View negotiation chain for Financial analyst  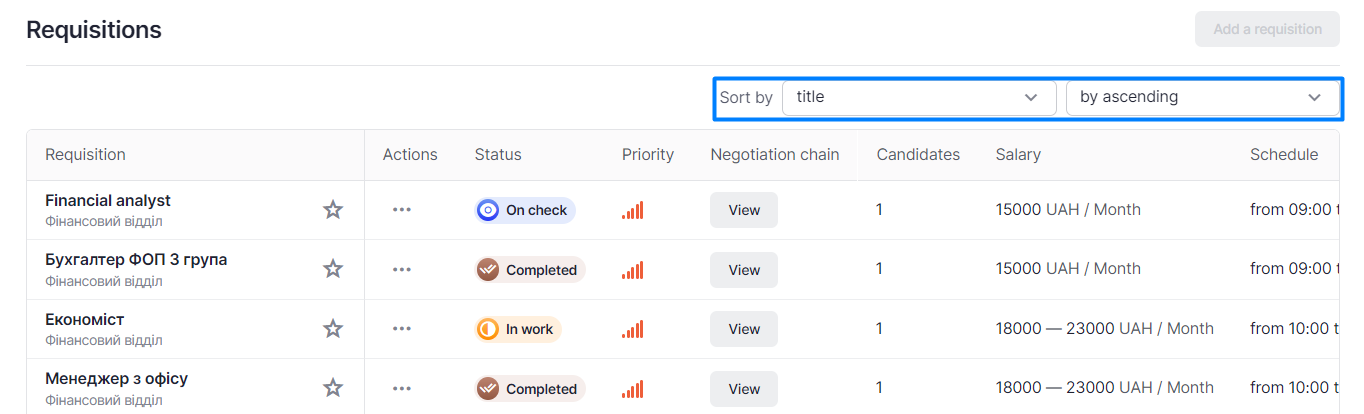(x=744, y=210)
